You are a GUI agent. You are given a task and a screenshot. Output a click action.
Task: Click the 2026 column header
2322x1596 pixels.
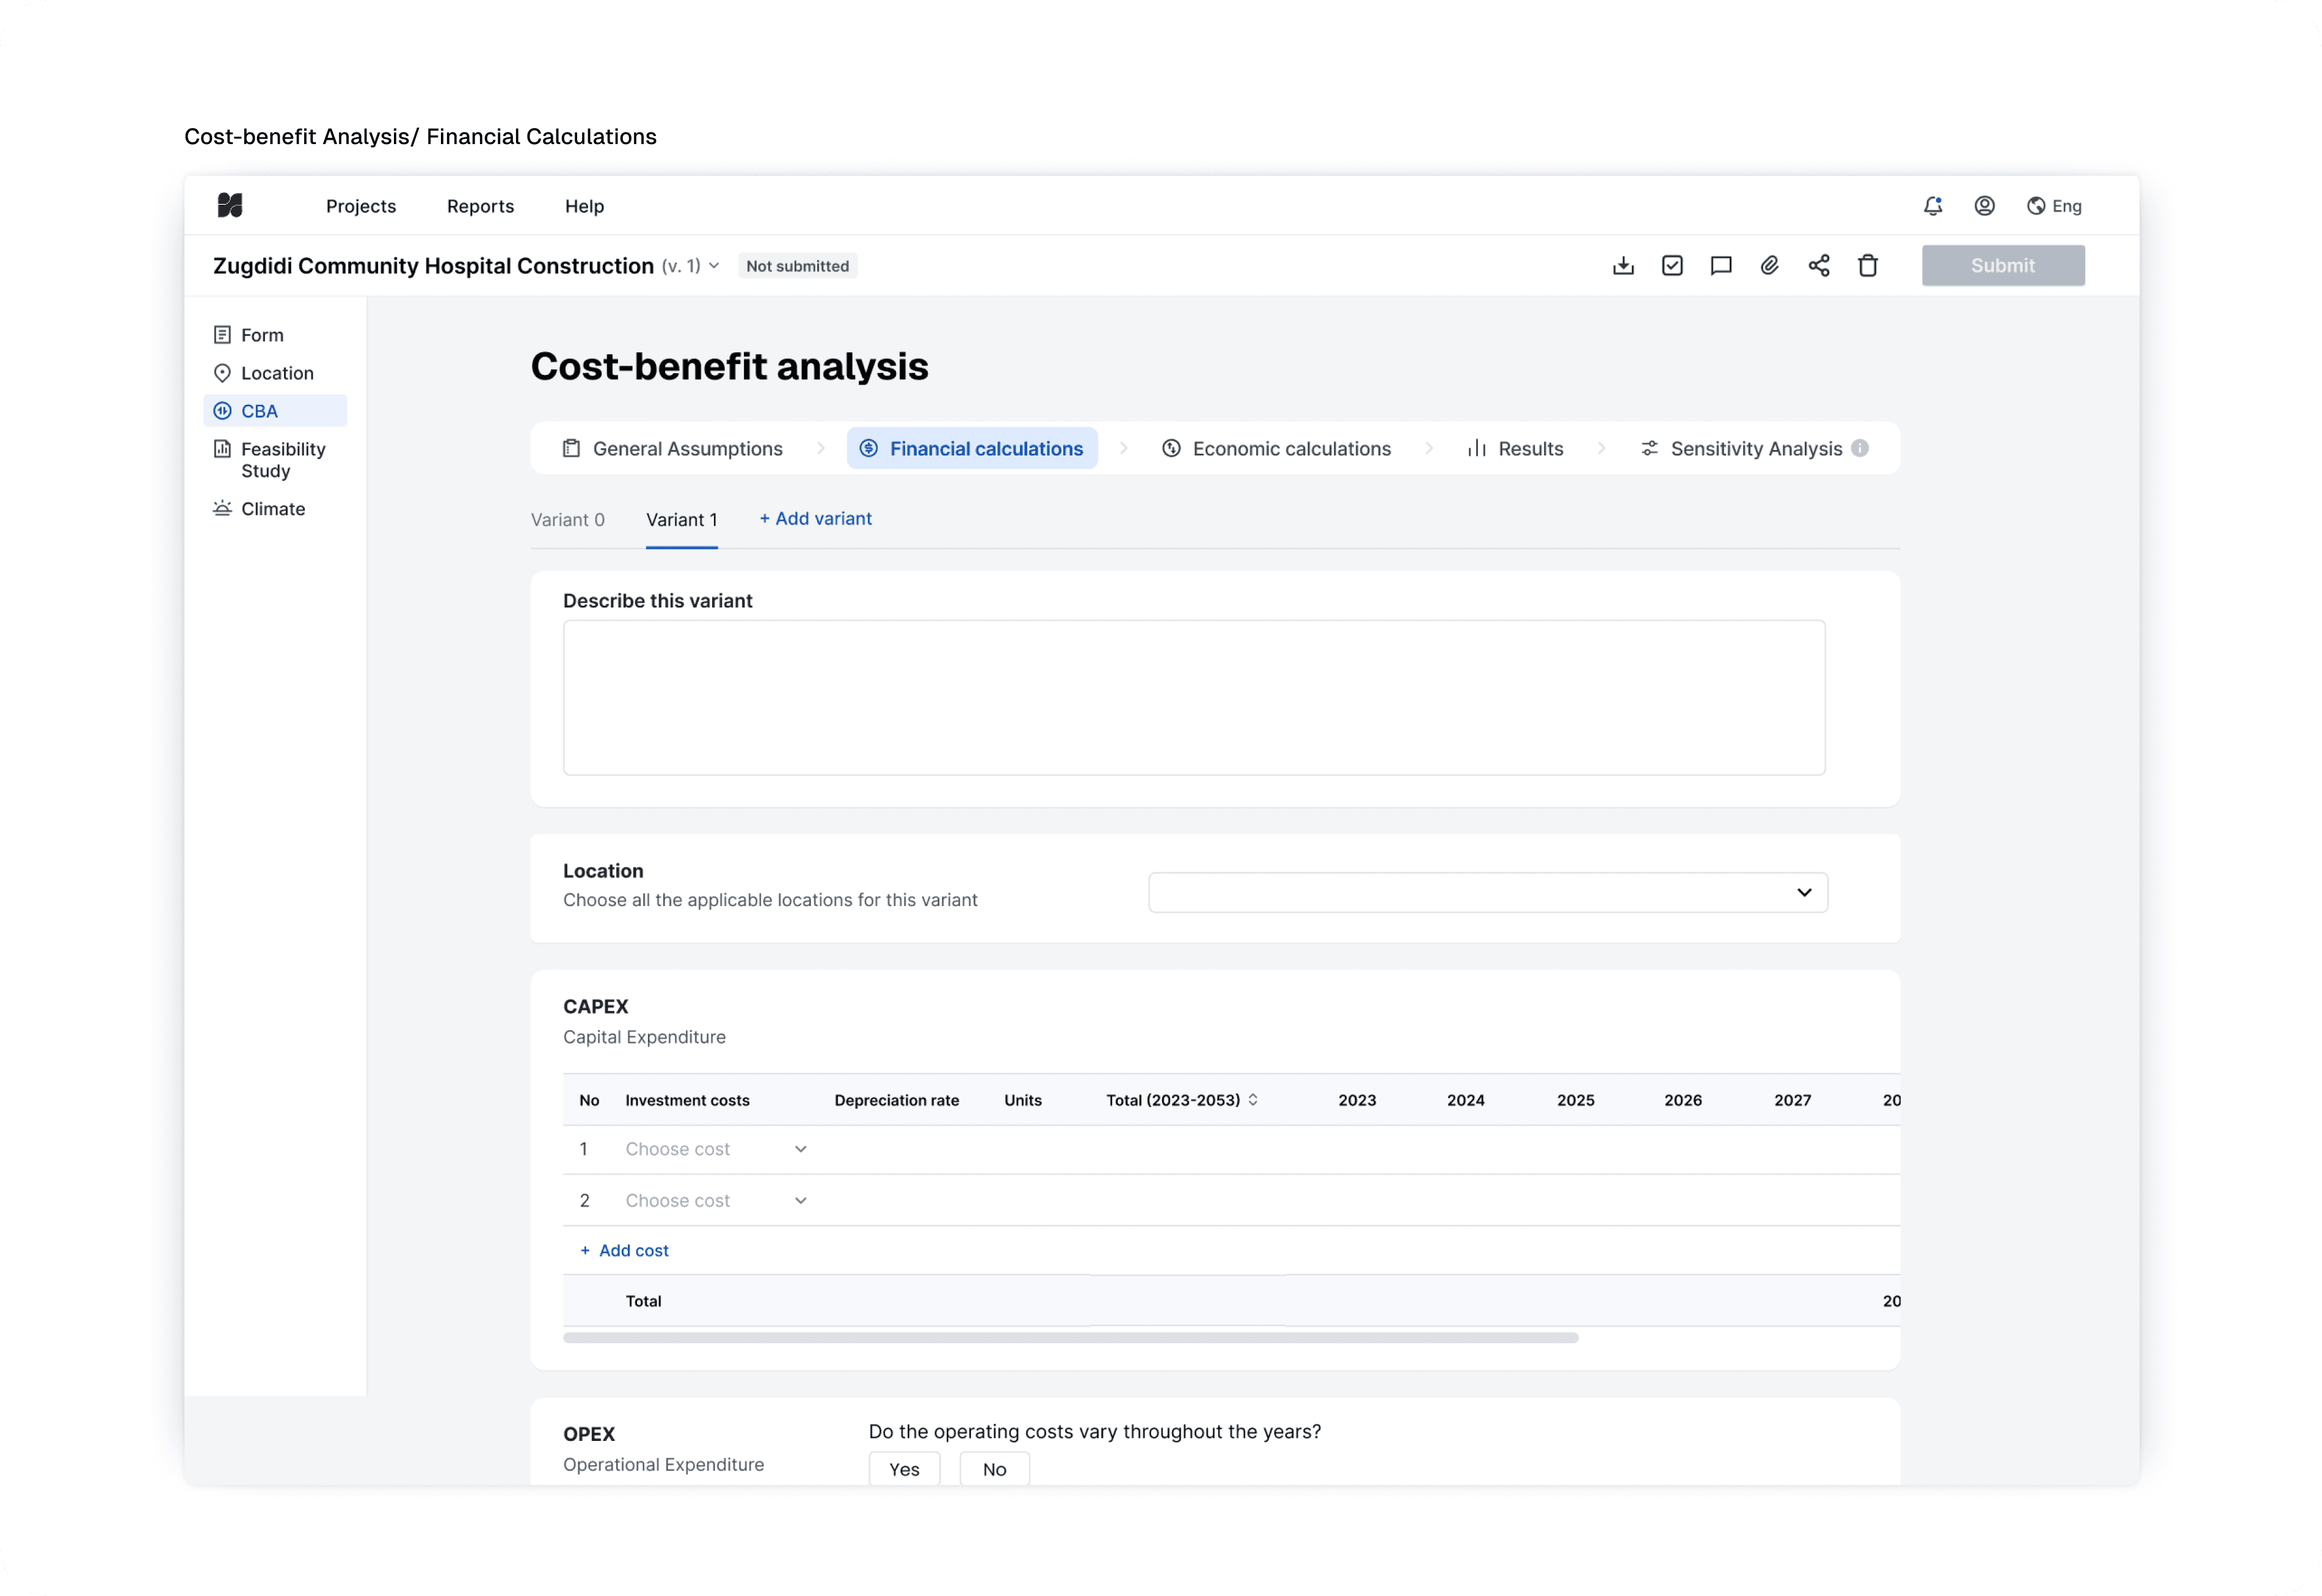(x=1682, y=1100)
